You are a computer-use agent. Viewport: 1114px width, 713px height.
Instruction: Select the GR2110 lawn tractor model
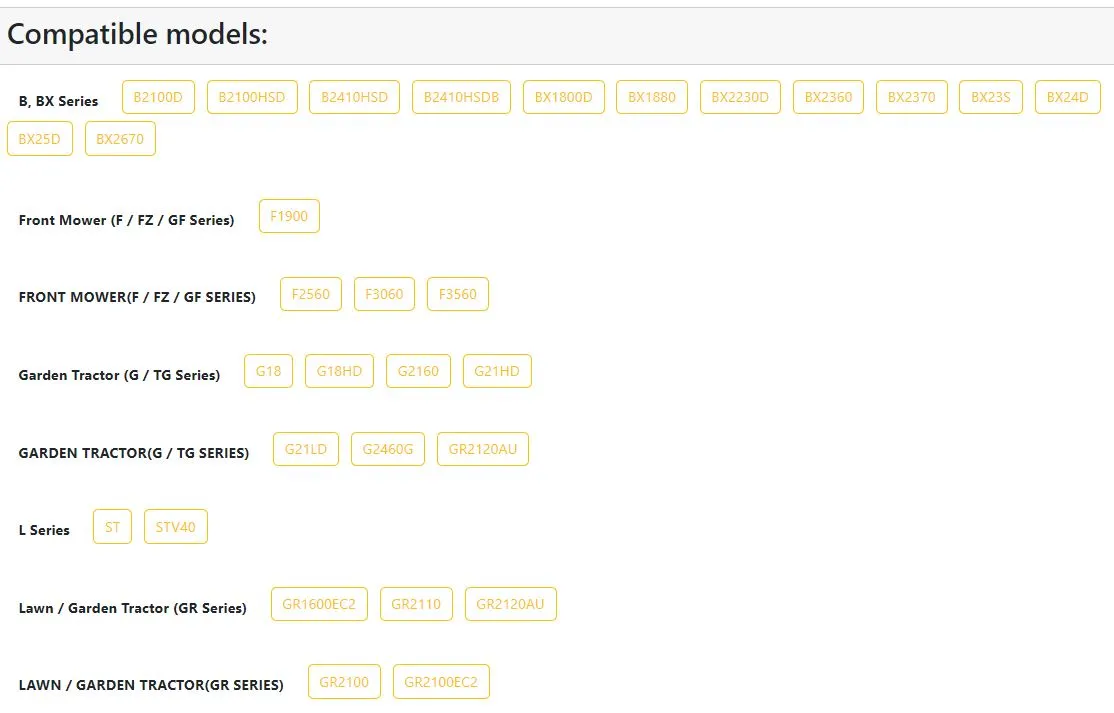pos(416,604)
